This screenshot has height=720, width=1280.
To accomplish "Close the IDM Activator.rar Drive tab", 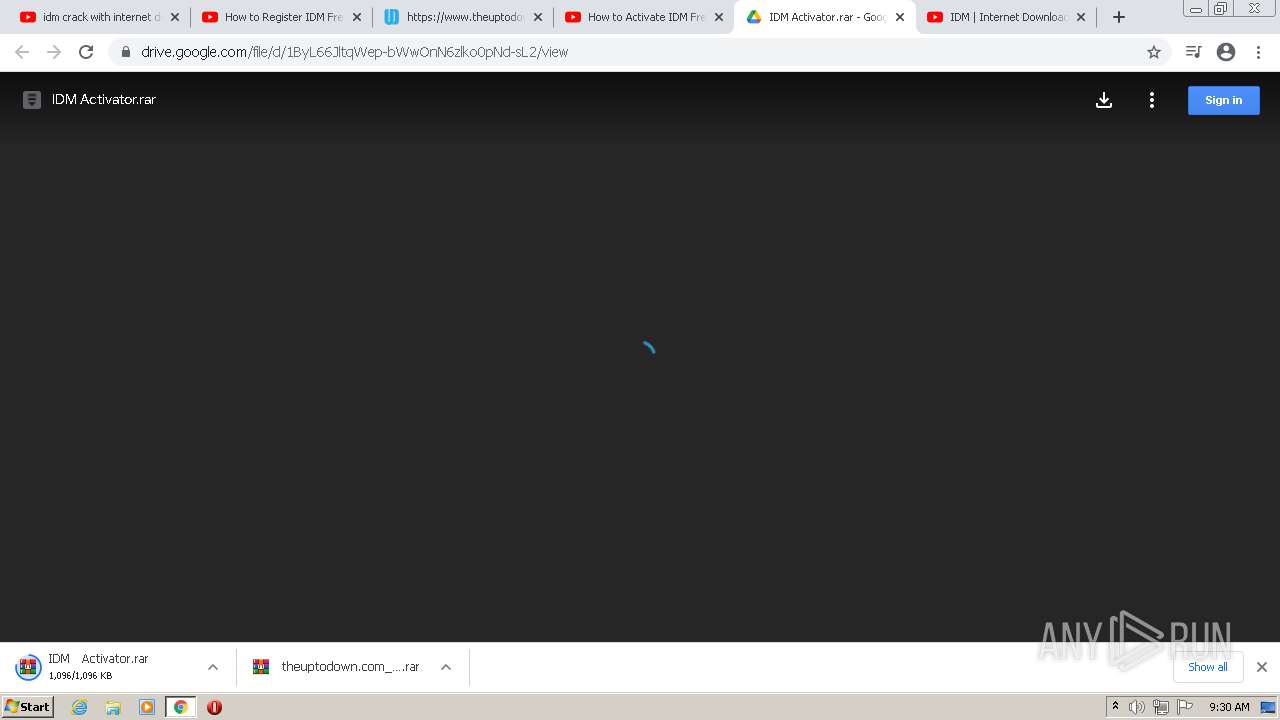I will point(900,17).
